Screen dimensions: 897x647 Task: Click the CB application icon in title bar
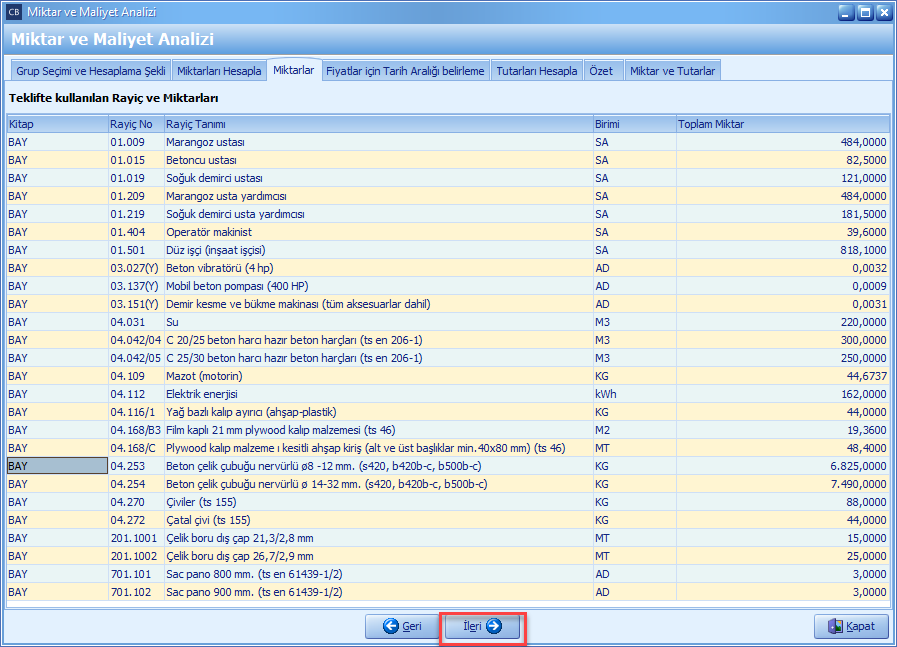tap(13, 12)
